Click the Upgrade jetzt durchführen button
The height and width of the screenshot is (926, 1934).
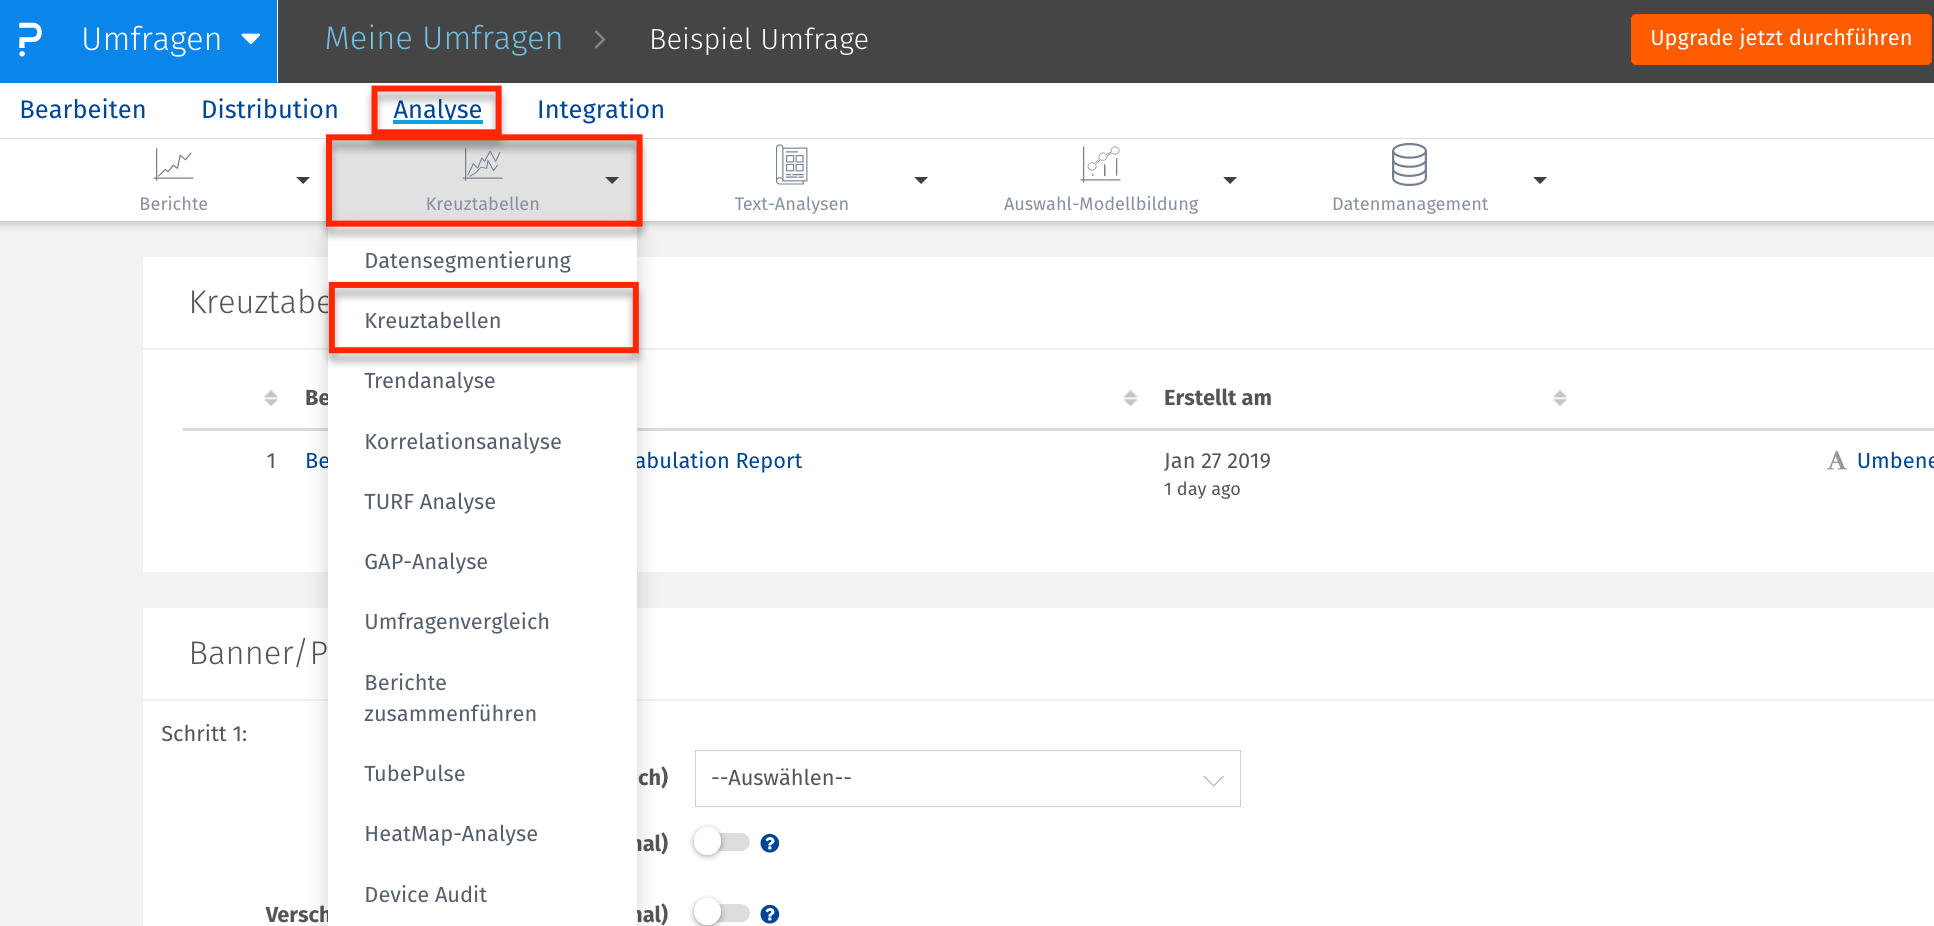tap(1780, 38)
